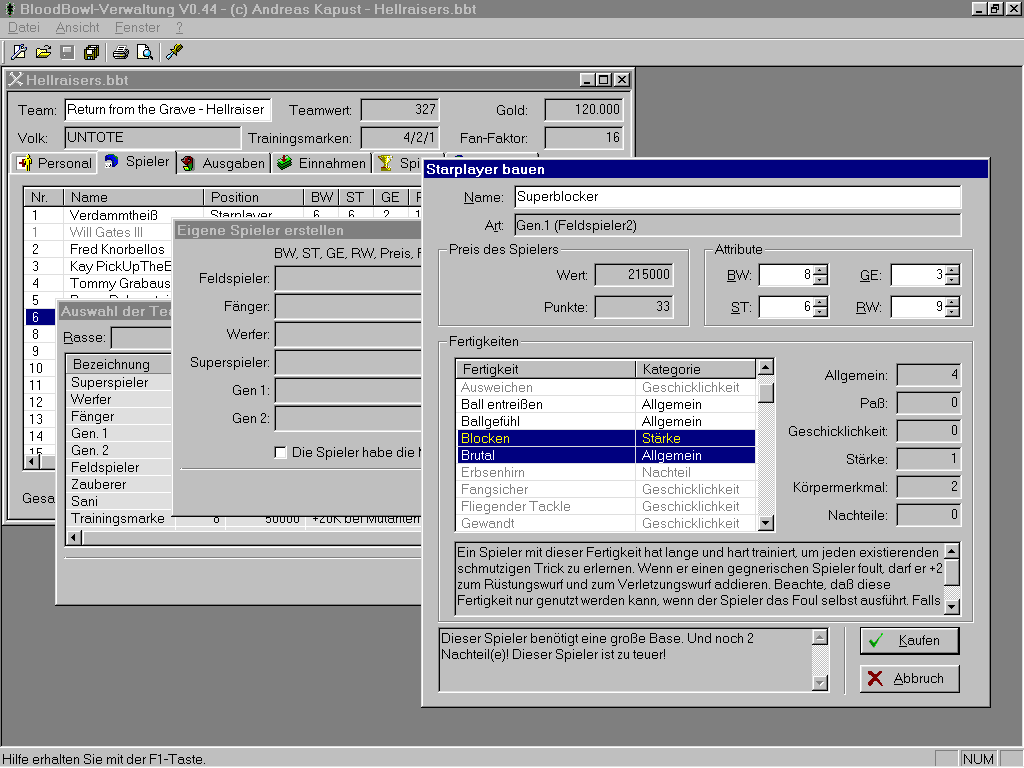Increase the GE attribute value

[952, 270]
